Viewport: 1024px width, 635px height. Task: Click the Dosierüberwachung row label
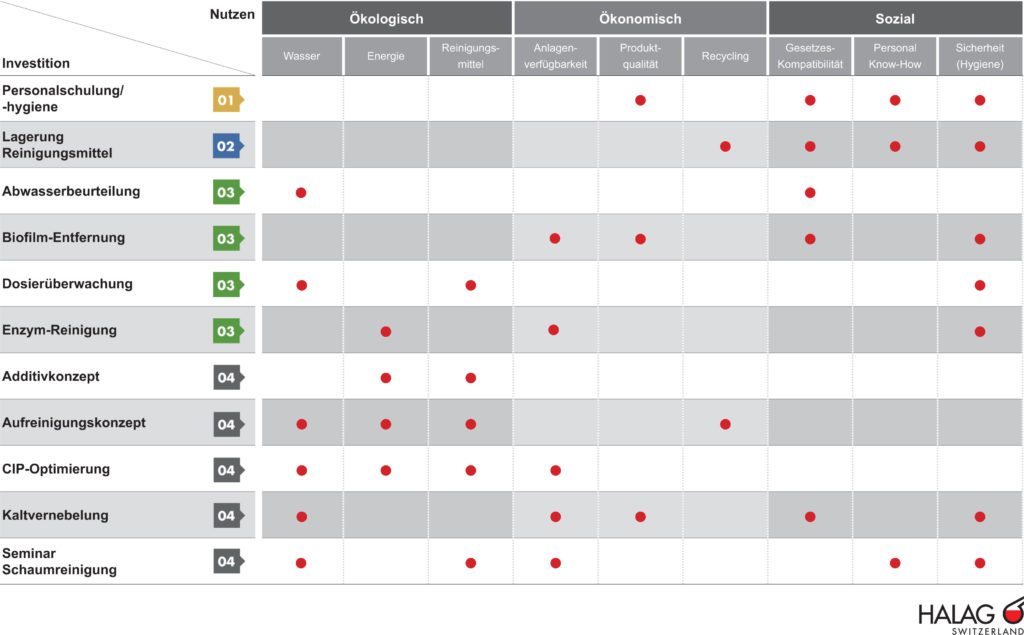click(68, 284)
